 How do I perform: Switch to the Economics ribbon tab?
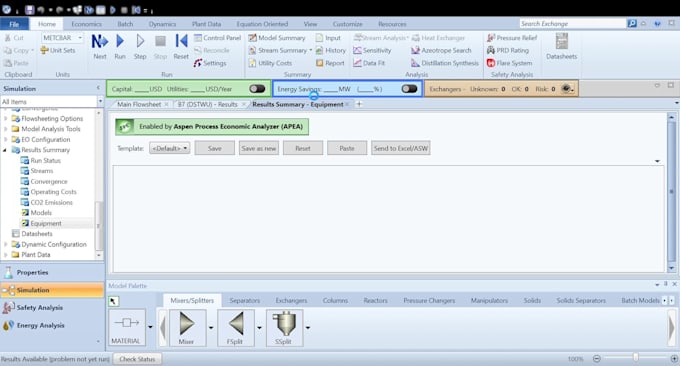click(x=86, y=24)
